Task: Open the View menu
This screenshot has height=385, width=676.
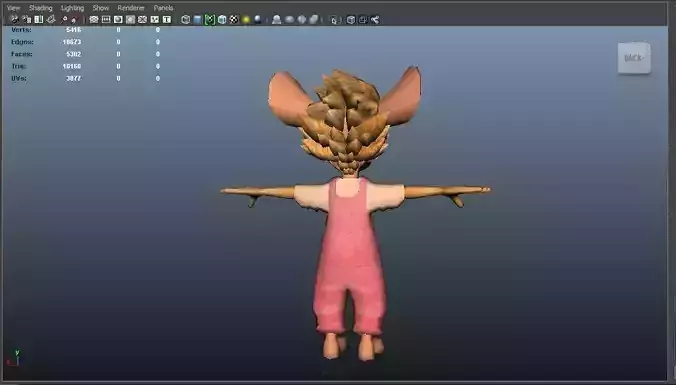Action: click(14, 8)
